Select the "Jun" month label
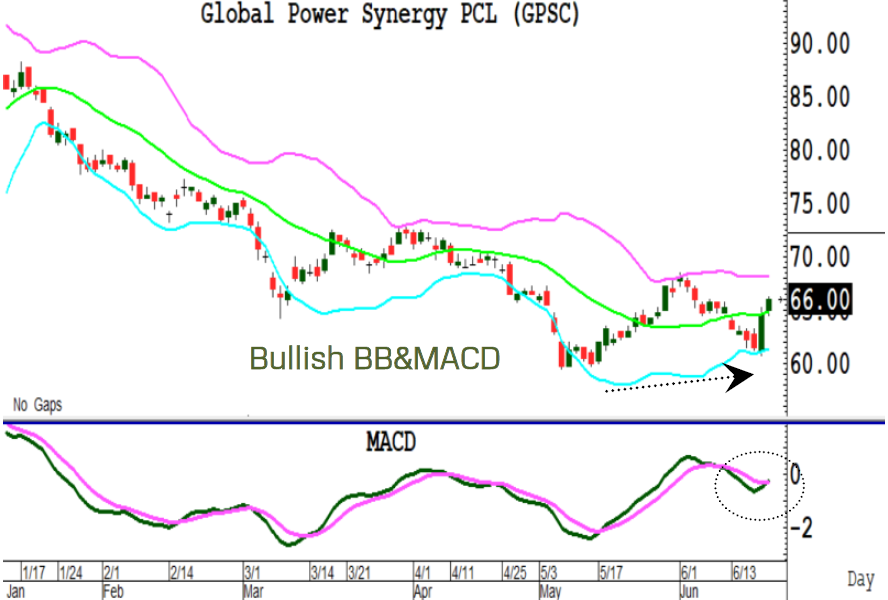 (689, 591)
